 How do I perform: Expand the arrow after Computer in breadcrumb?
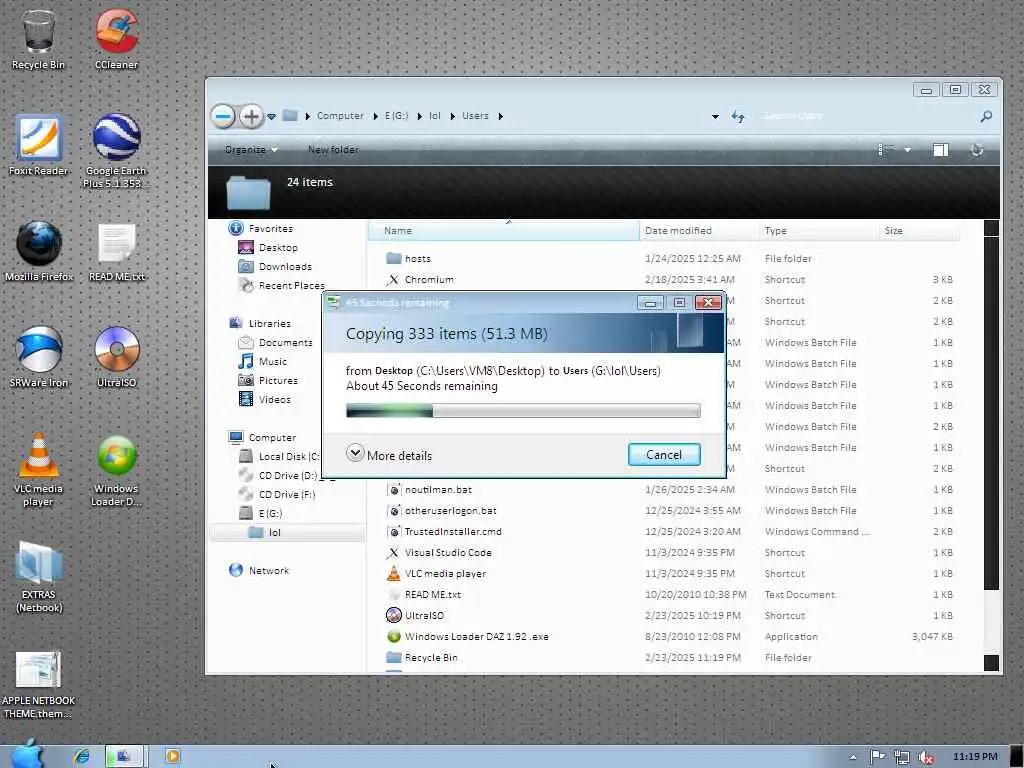coord(376,116)
